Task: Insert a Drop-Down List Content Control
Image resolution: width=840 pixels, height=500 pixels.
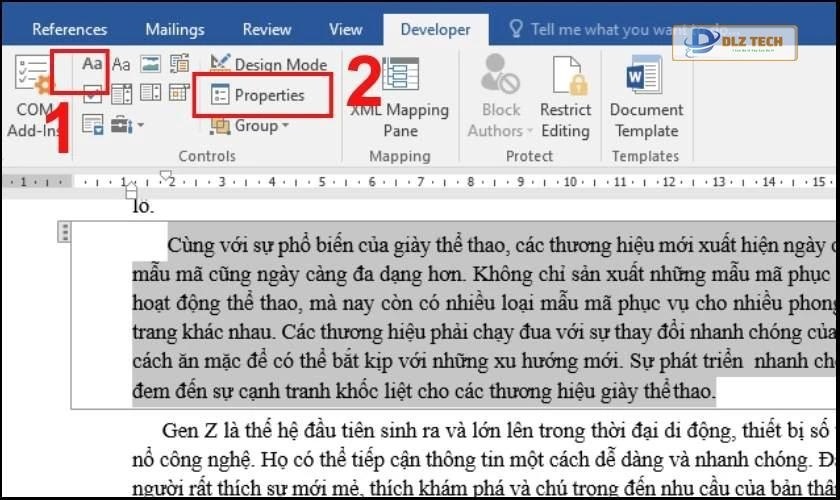Action: click(x=150, y=94)
